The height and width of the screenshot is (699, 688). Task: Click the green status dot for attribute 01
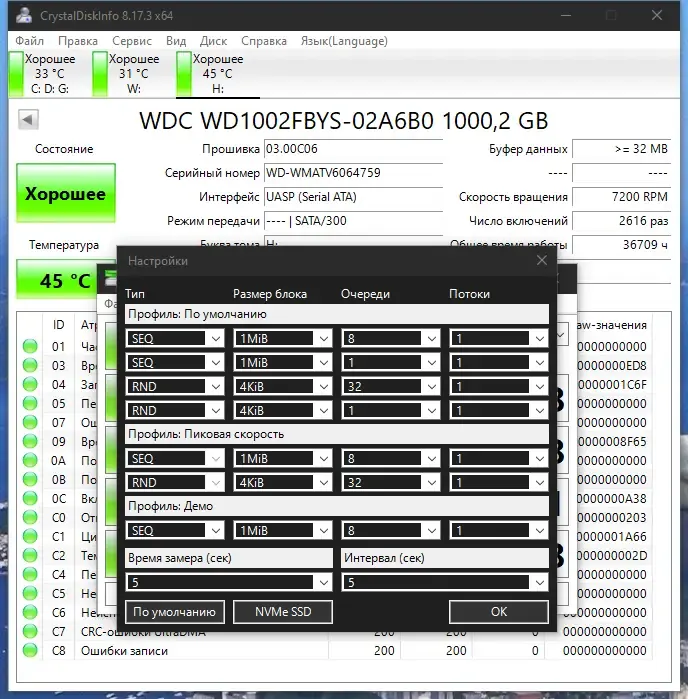[30, 346]
